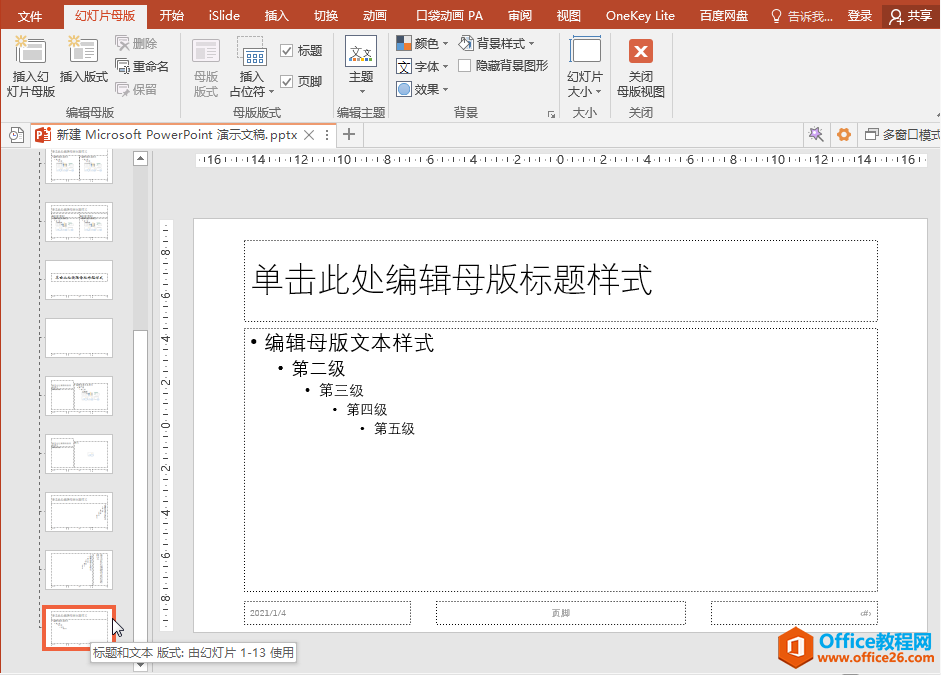This screenshot has width=941, height=675.
Task: Click the 关闭母版视图 red X icon
Action: [641, 52]
